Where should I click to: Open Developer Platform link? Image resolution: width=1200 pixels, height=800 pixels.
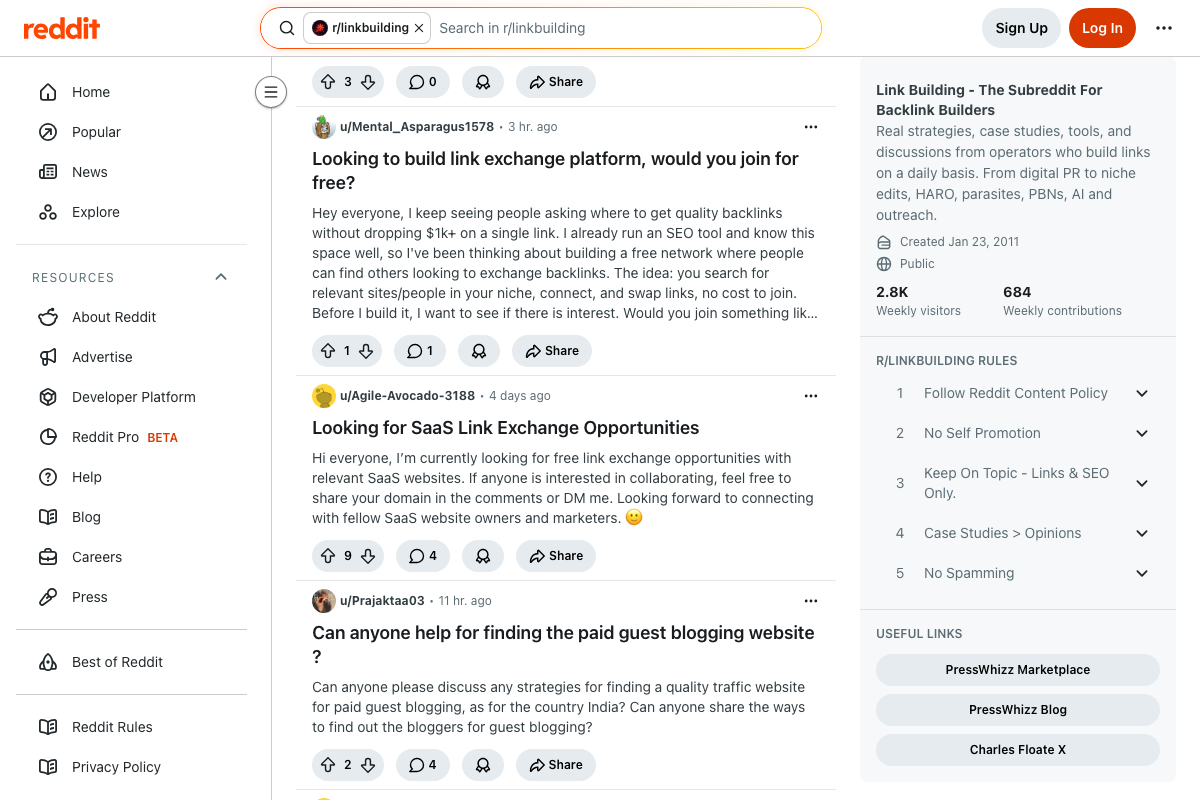click(131, 397)
